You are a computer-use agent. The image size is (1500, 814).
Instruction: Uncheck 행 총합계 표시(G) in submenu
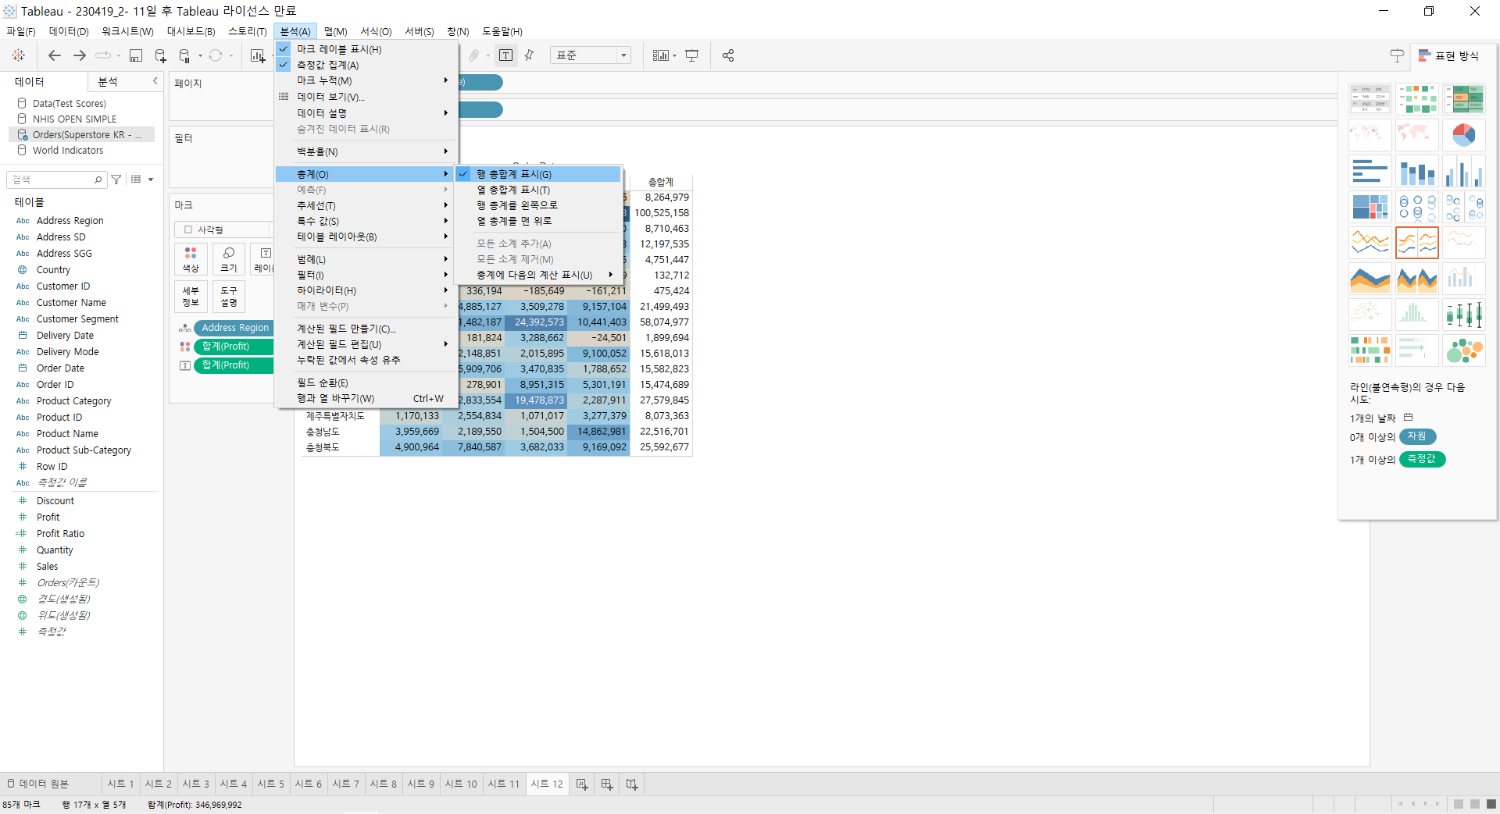[x=539, y=174]
